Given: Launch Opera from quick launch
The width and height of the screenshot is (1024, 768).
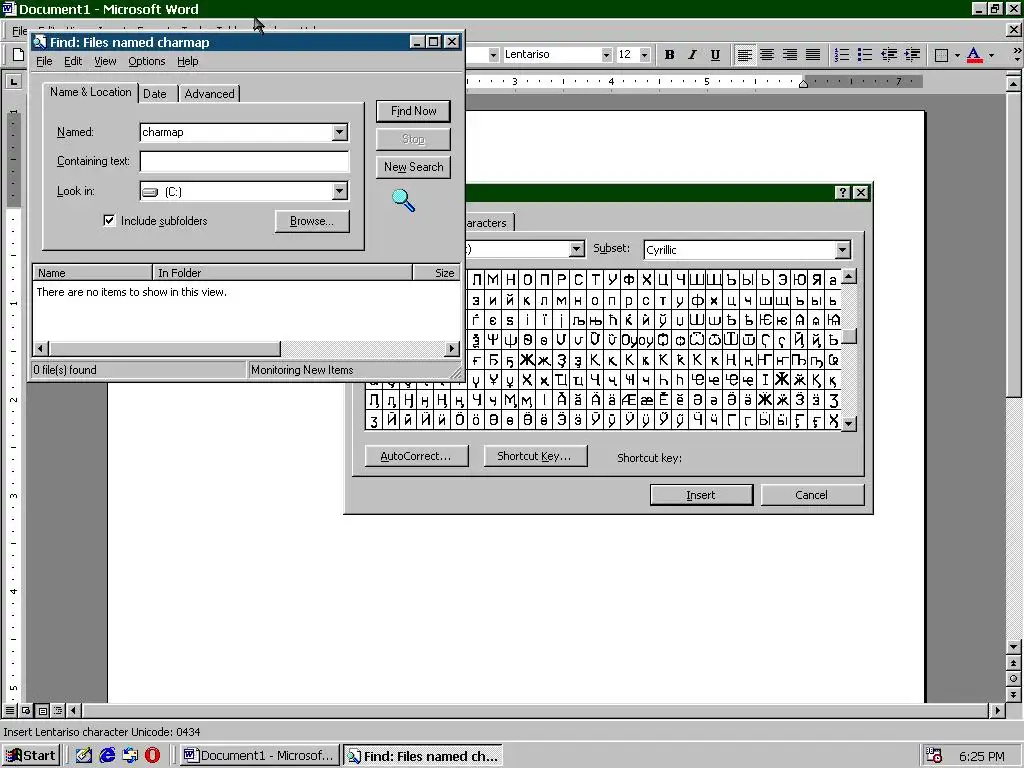Looking at the screenshot, I should 152,756.
